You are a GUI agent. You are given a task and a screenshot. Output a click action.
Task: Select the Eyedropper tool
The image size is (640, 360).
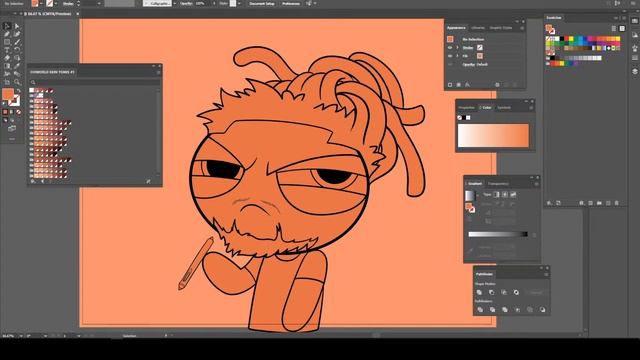point(17,66)
